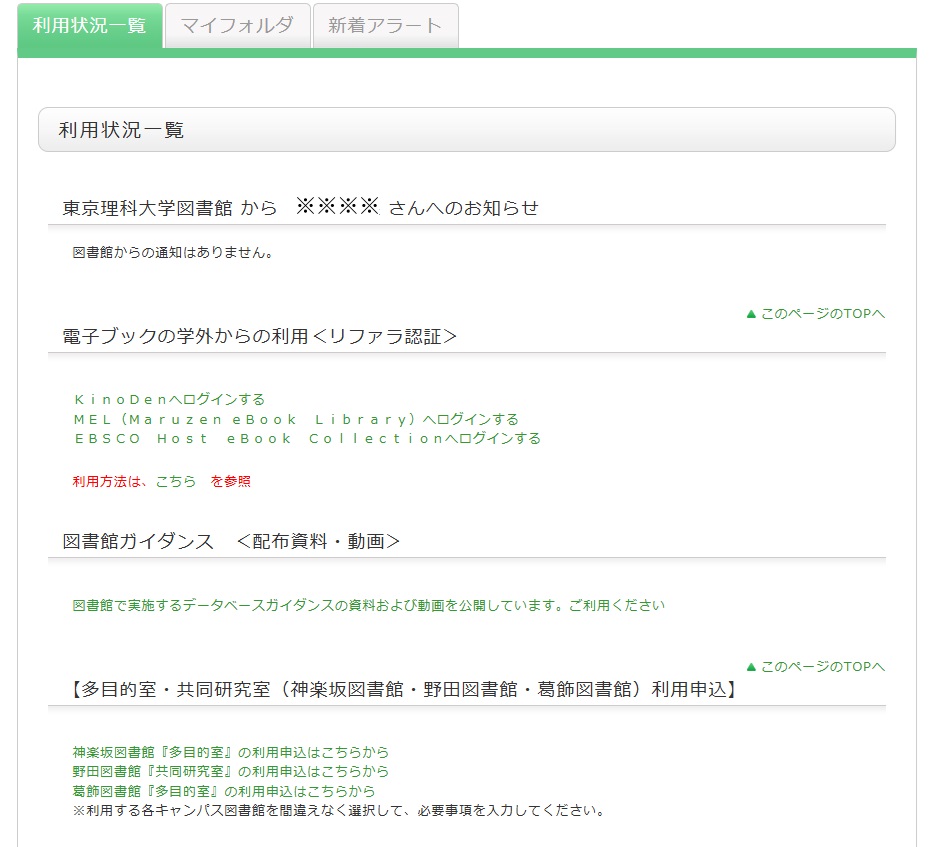This screenshot has width=935, height=847.
Task: Click the 図書館からの通知はありません message
Action: tap(173, 252)
